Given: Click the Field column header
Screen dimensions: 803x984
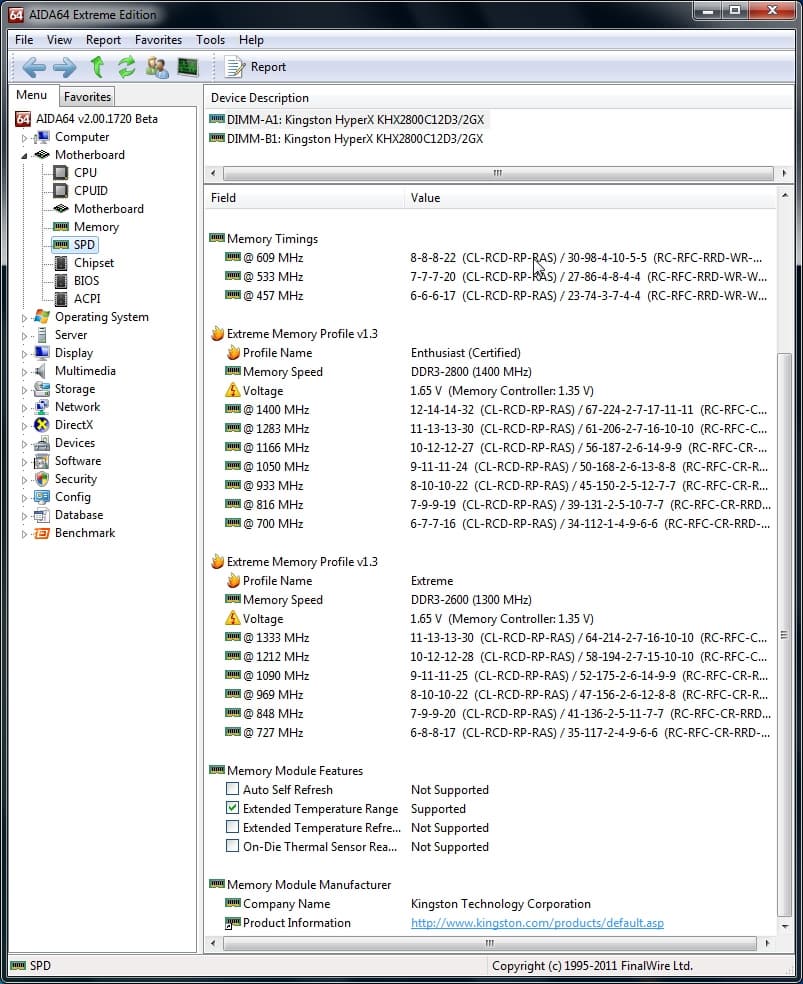Looking at the screenshot, I should 304,198.
